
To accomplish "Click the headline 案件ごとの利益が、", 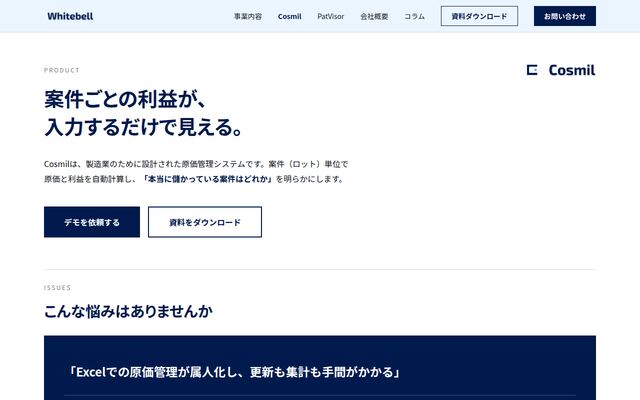I will coord(125,99).
